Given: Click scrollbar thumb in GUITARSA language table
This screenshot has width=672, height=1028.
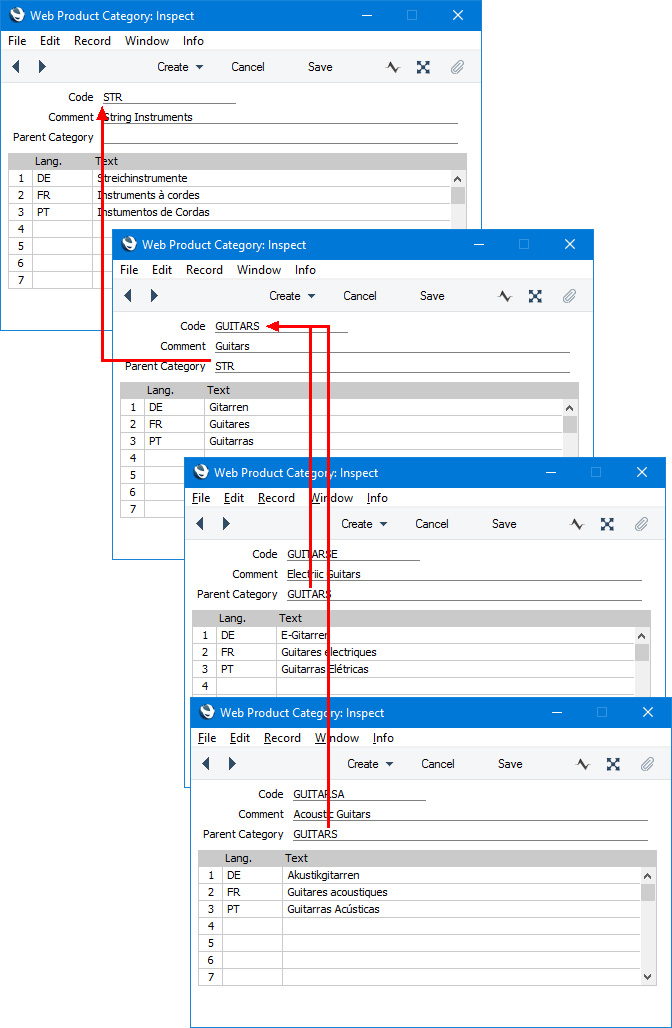Looking at the screenshot, I should (648, 892).
